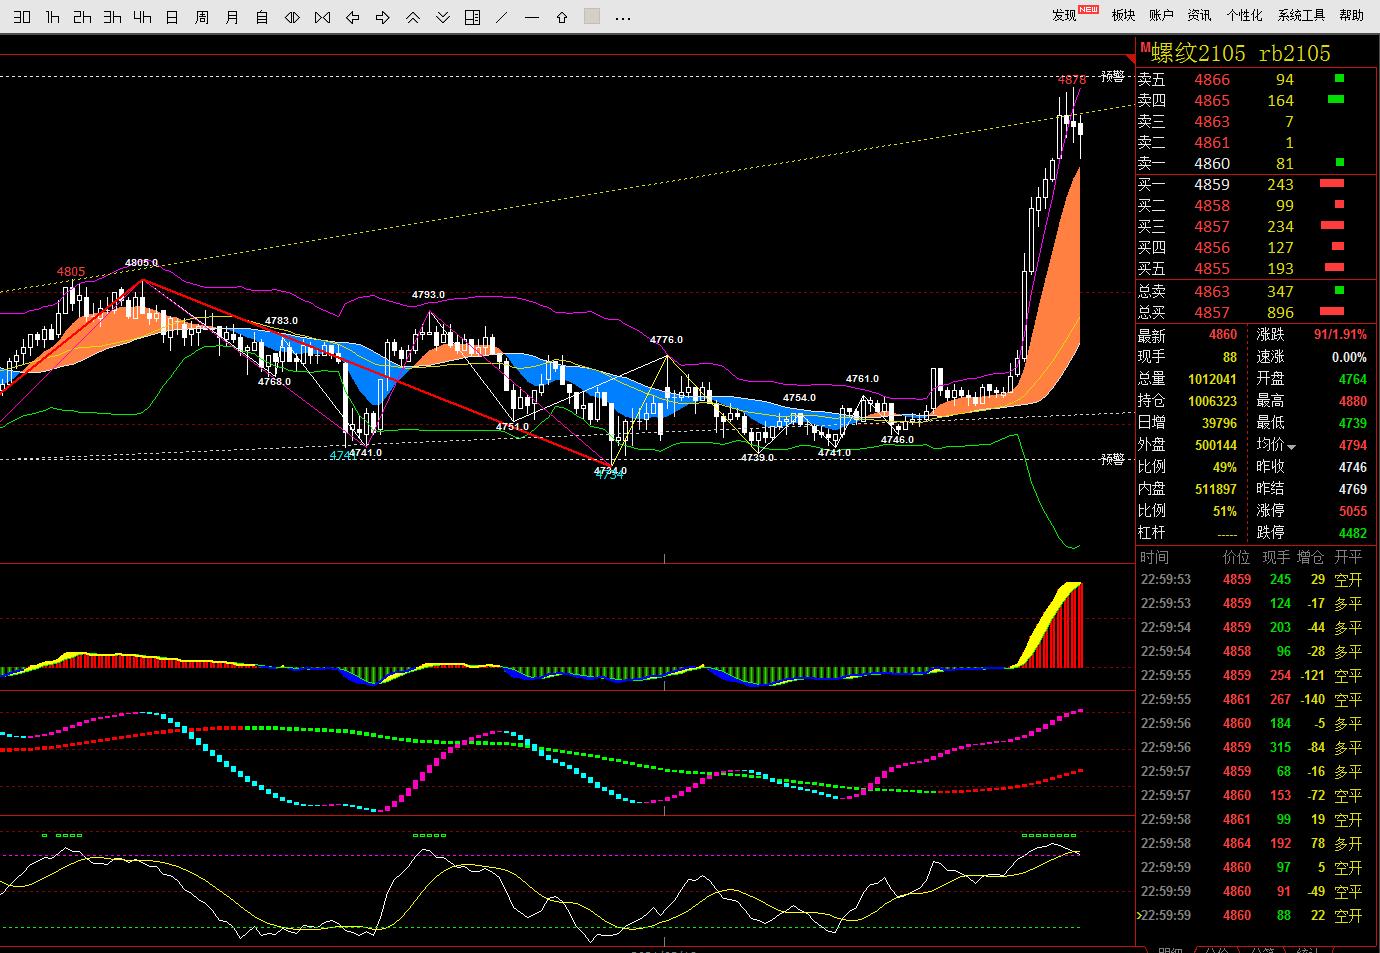Viewport: 1380px width, 953px height.
Task: Click the beige color swatch in toolbar
Action: [x=592, y=16]
